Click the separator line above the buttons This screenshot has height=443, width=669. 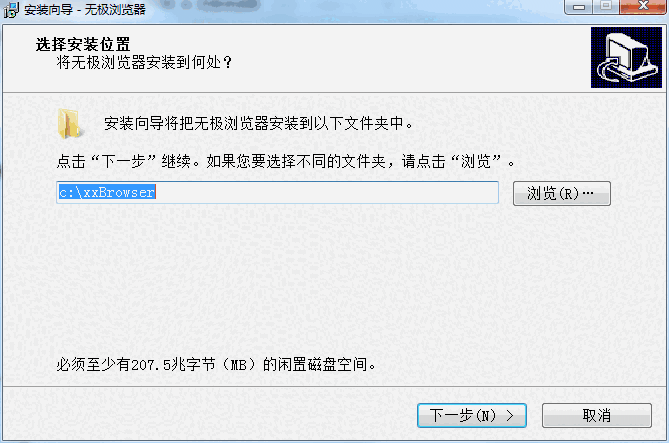(334, 387)
